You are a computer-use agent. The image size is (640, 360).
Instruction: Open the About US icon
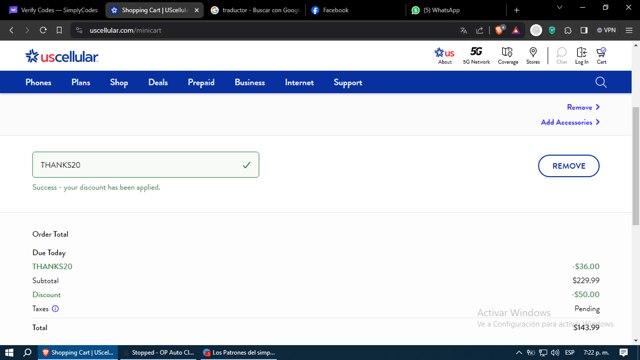(444, 56)
